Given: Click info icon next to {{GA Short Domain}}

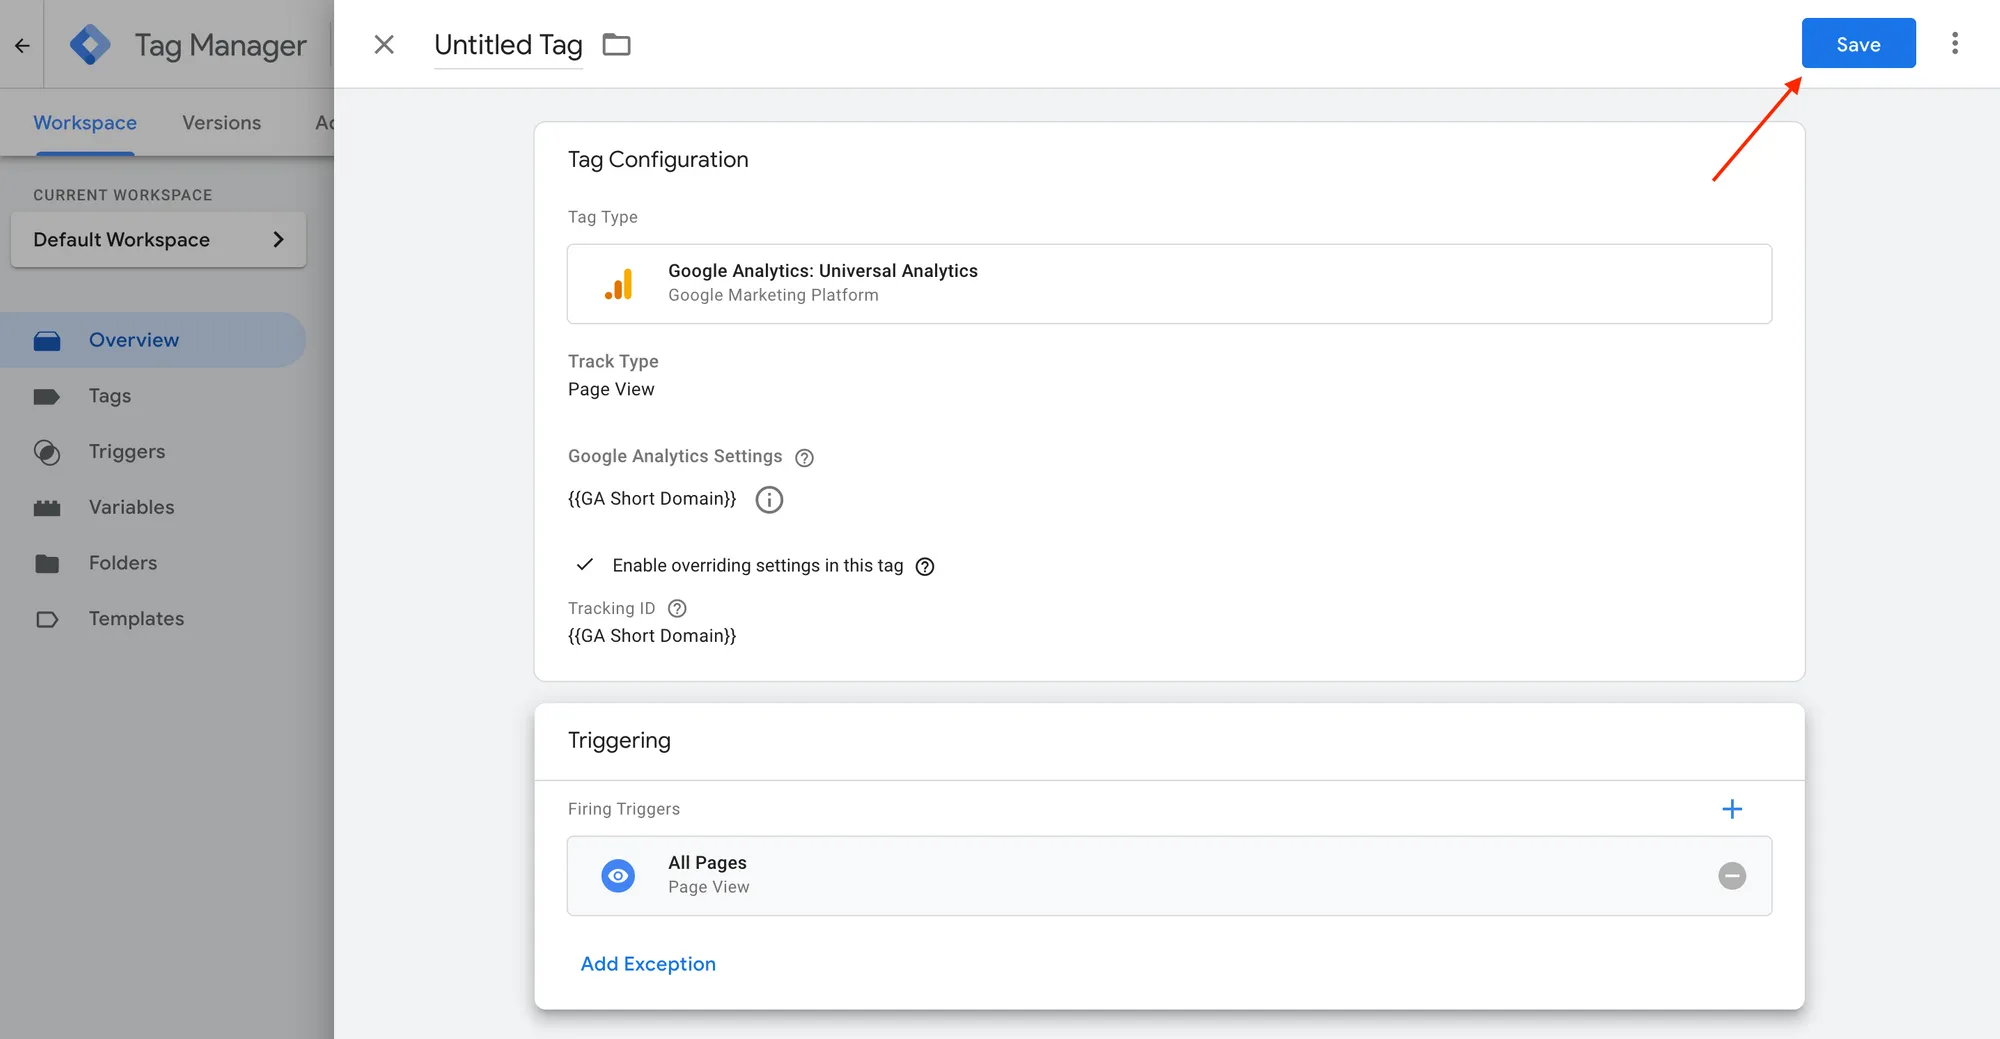Looking at the screenshot, I should point(769,499).
